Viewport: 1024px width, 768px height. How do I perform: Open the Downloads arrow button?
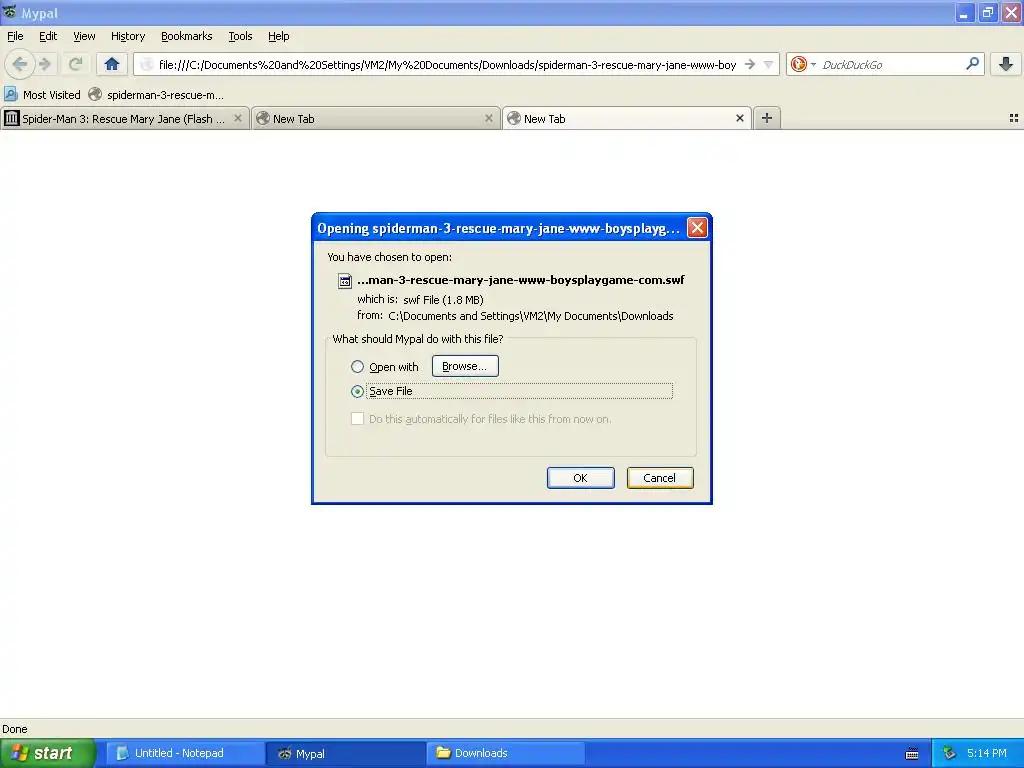coord(1006,64)
